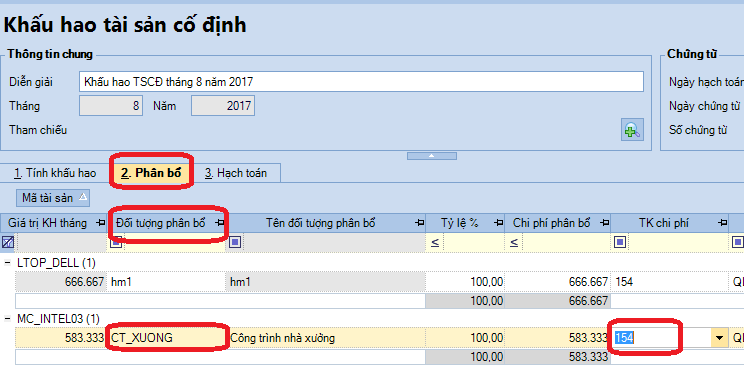Pin the Giá trị KH tháng column

(x=101, y=223)
